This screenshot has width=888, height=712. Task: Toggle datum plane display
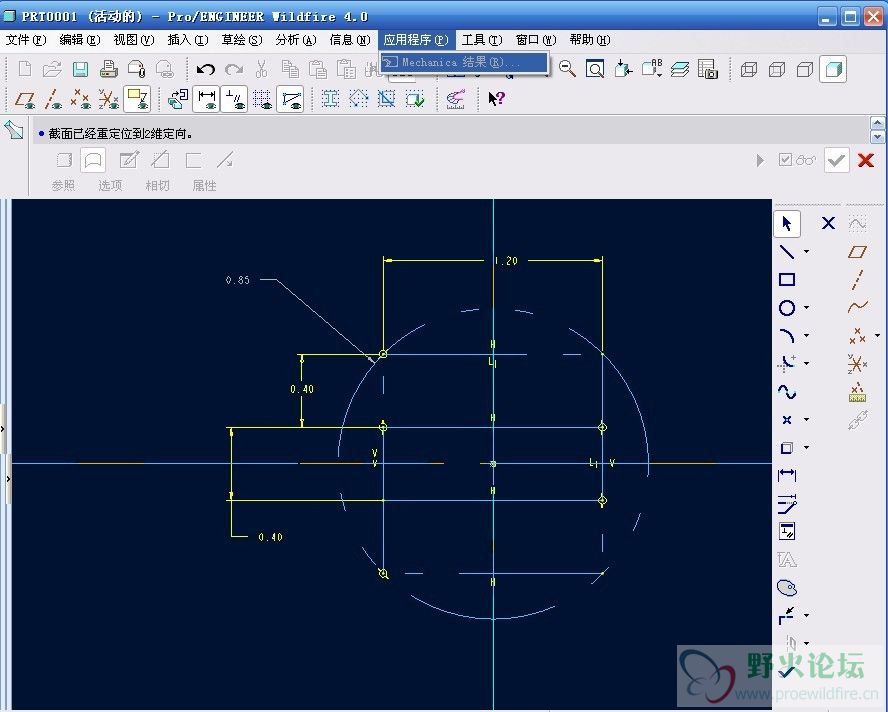click(x=25, y=99)
